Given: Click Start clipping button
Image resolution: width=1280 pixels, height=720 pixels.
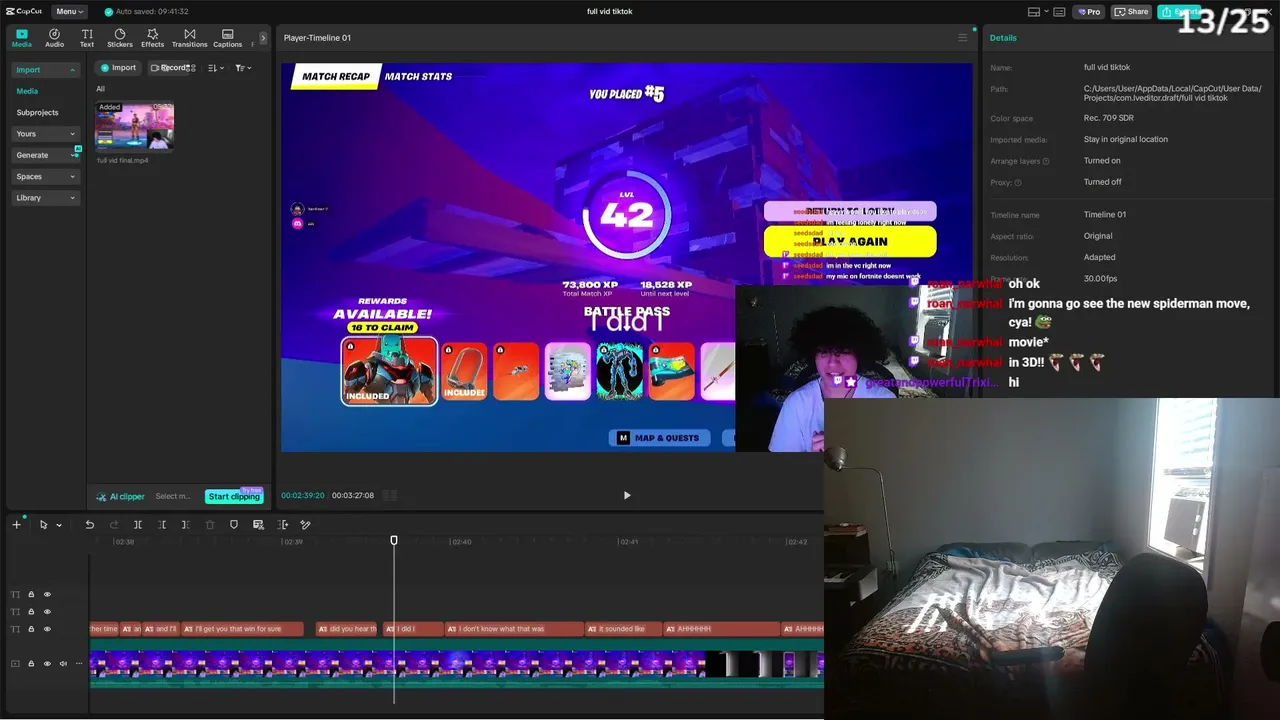Looking at the screenshot, I should pos(234,496).
